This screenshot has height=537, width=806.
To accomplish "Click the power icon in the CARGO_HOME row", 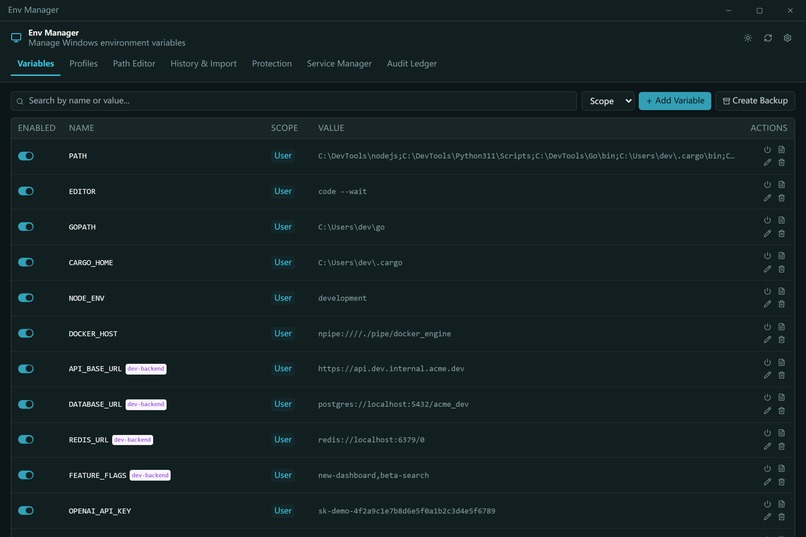I will [x=767, y=255].
